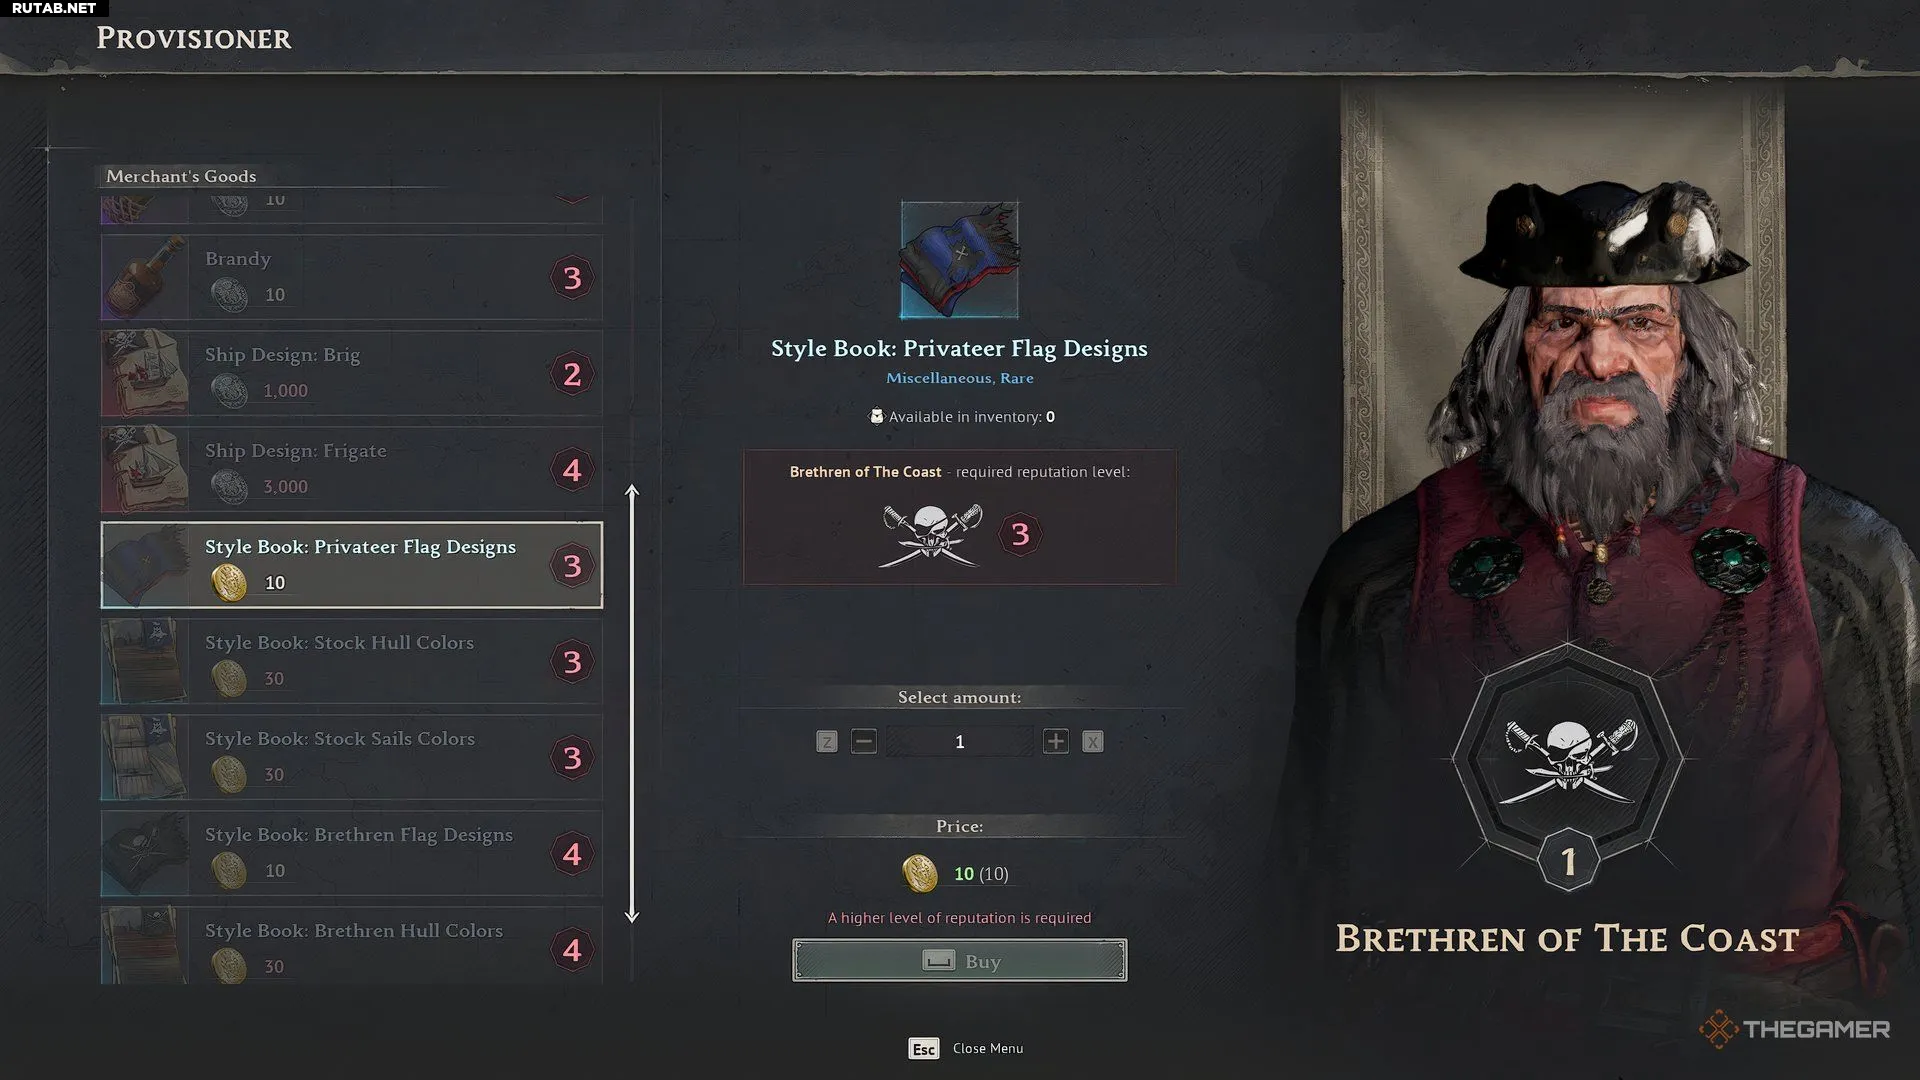
Task: Click the Brethren Flag Designs item icon
Action: pos(145,853)
